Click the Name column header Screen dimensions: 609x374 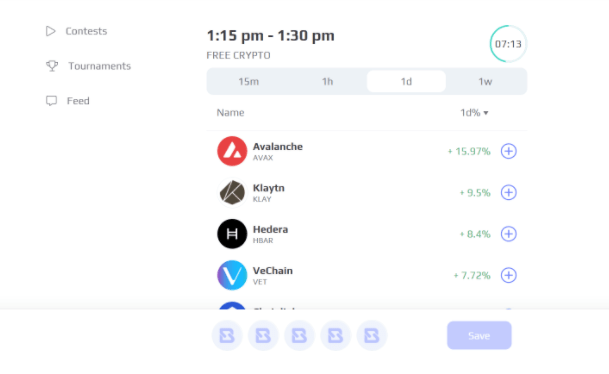[230, 113]
